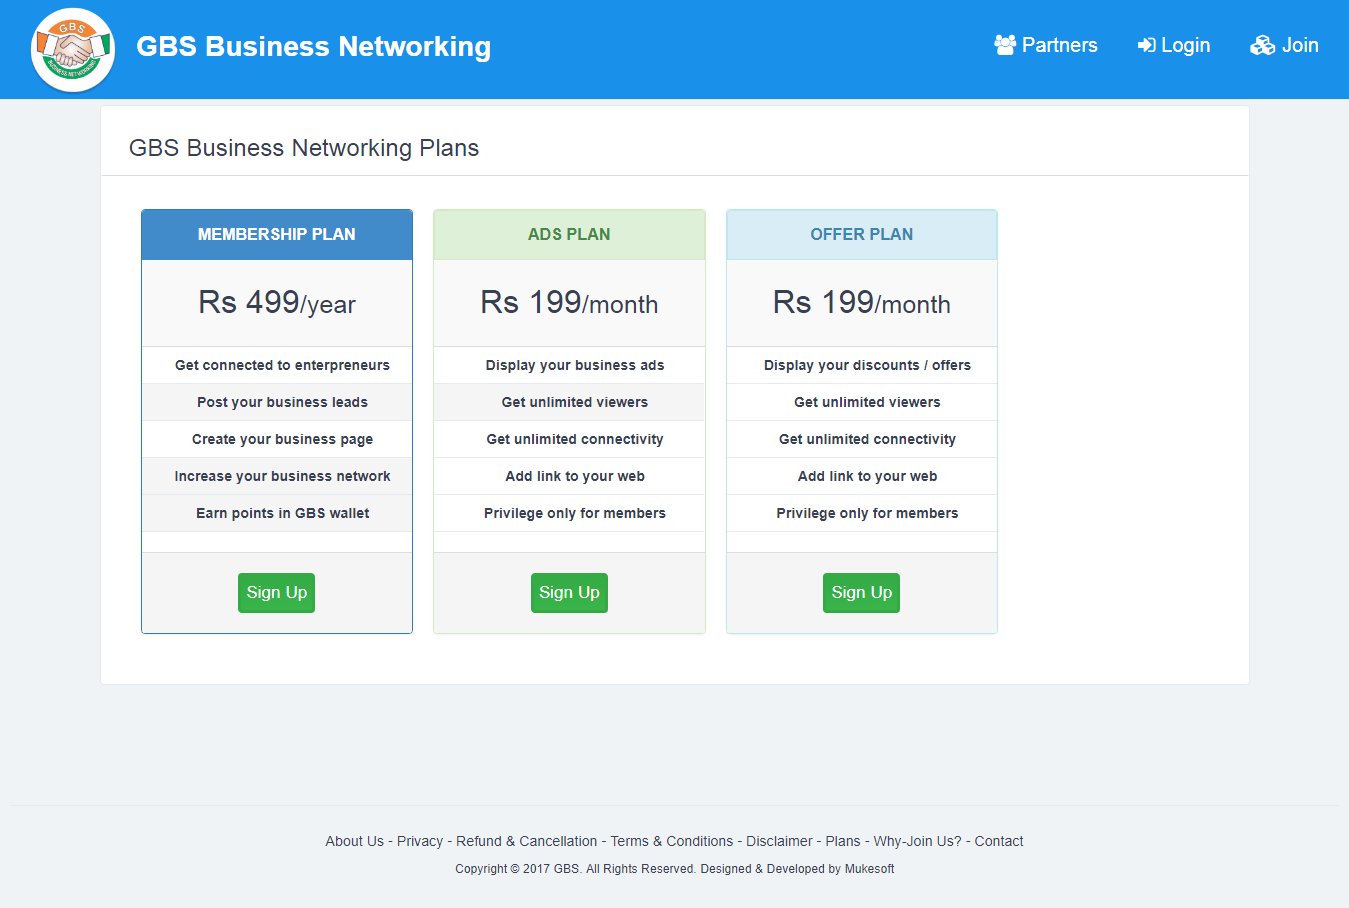Click GBS Business Networking site title

(313, 47)
